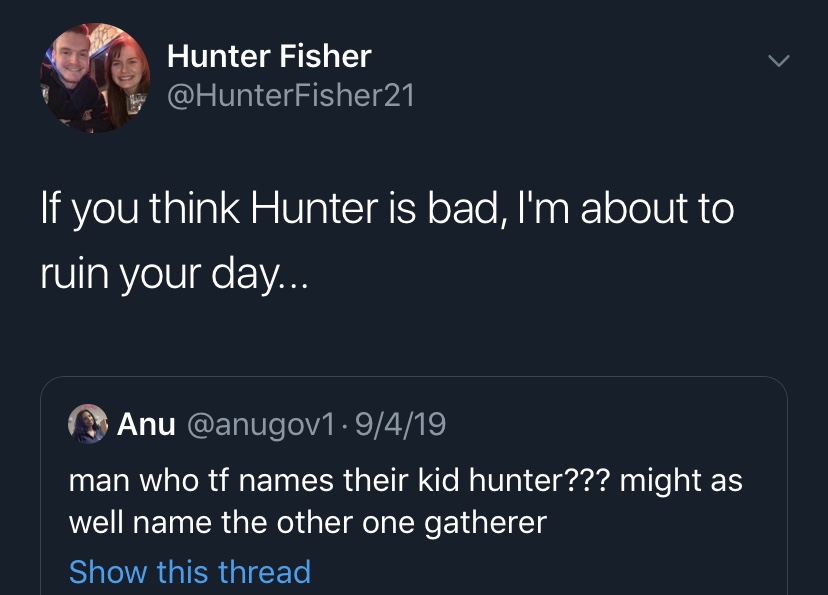828x595 pixels.
Task: Open the "Anu" display name in quote
Action: [x=146, y=425]
